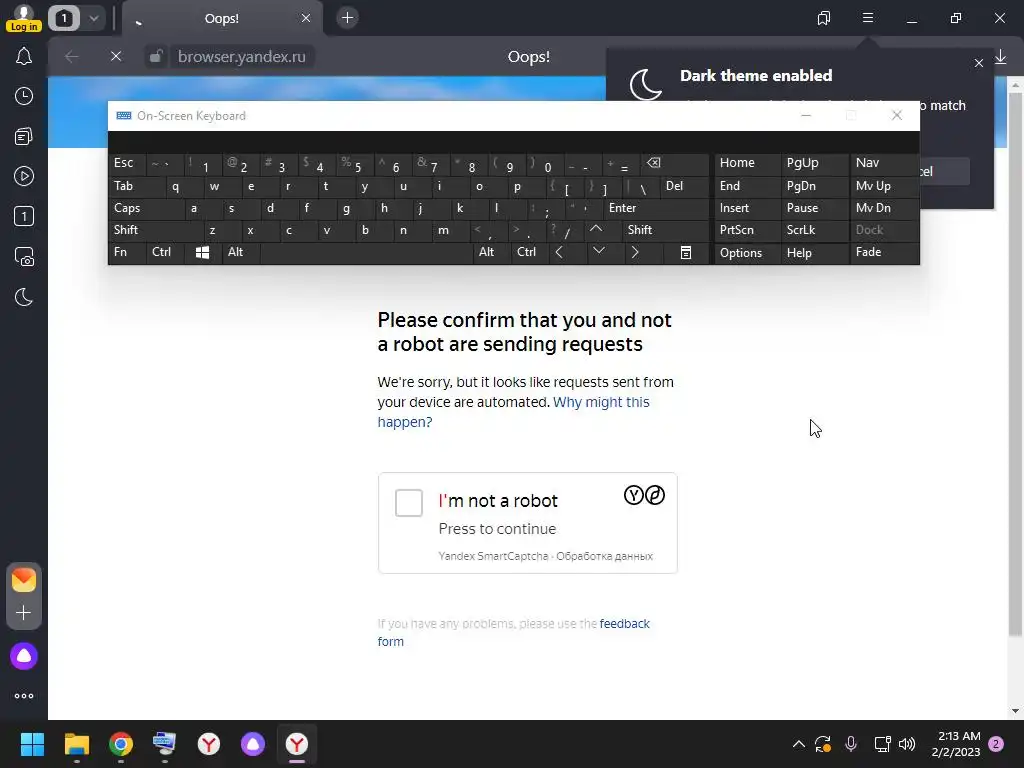Toggle left Shift key on On-Screen Keyboard
1024x768 pixels.
pyautogui.click(x=156, y=230)
